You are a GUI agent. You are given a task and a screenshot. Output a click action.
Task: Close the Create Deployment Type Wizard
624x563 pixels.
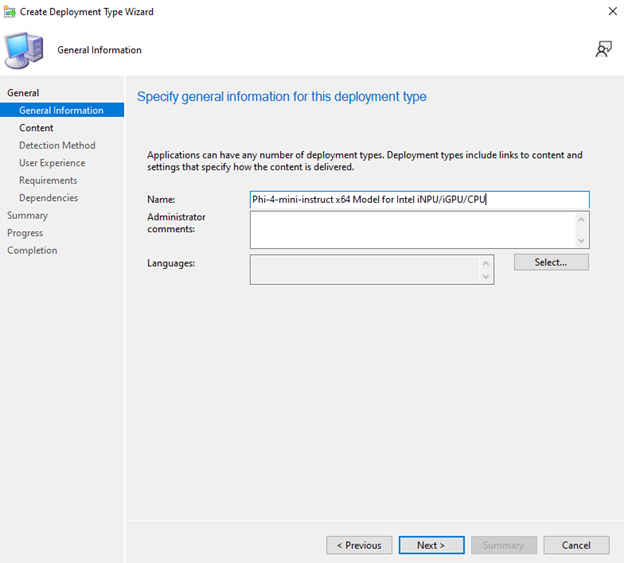tap(612, 11)
